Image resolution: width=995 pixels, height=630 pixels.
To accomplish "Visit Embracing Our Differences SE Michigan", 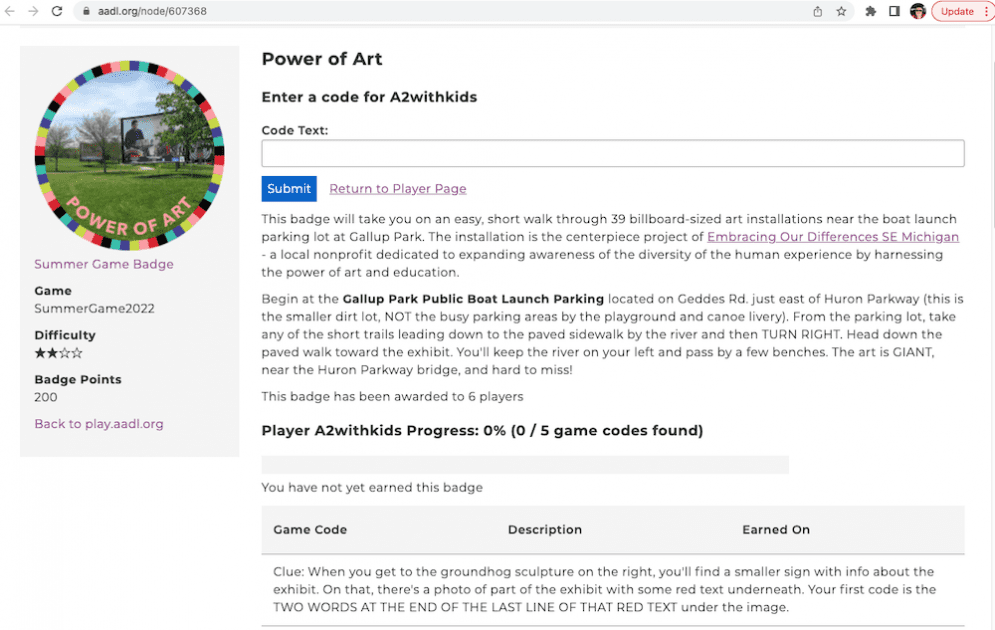I will click(x=835, y=237).
